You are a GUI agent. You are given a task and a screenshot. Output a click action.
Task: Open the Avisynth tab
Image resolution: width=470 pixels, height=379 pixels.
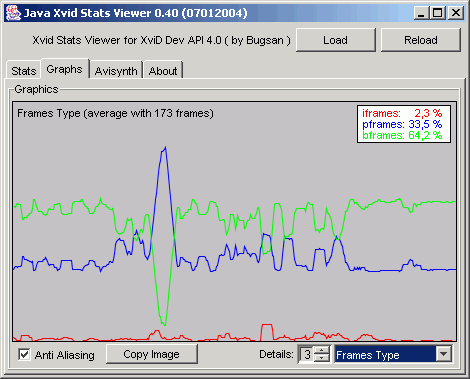point(116,71)
